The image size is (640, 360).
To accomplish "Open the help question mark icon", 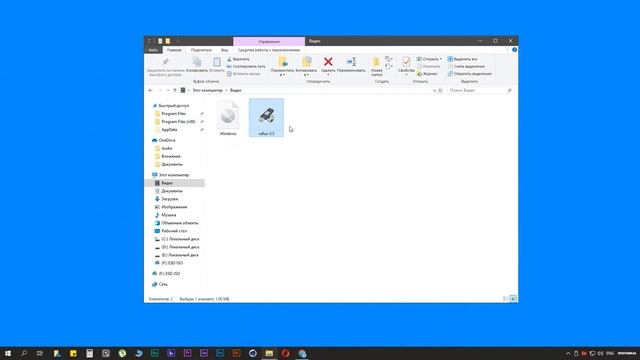I will click(x=514, y=50).
